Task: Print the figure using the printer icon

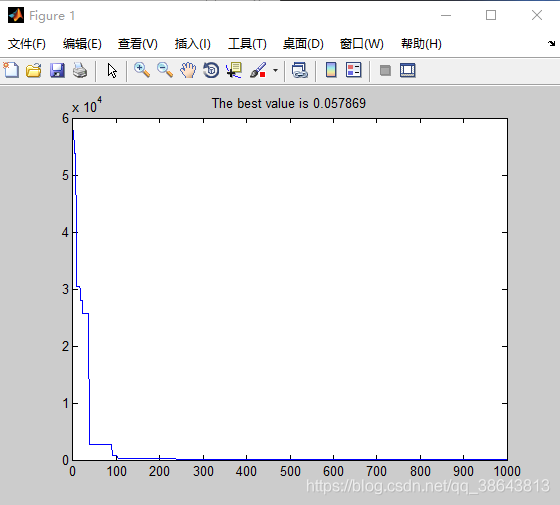Action: 80,70
